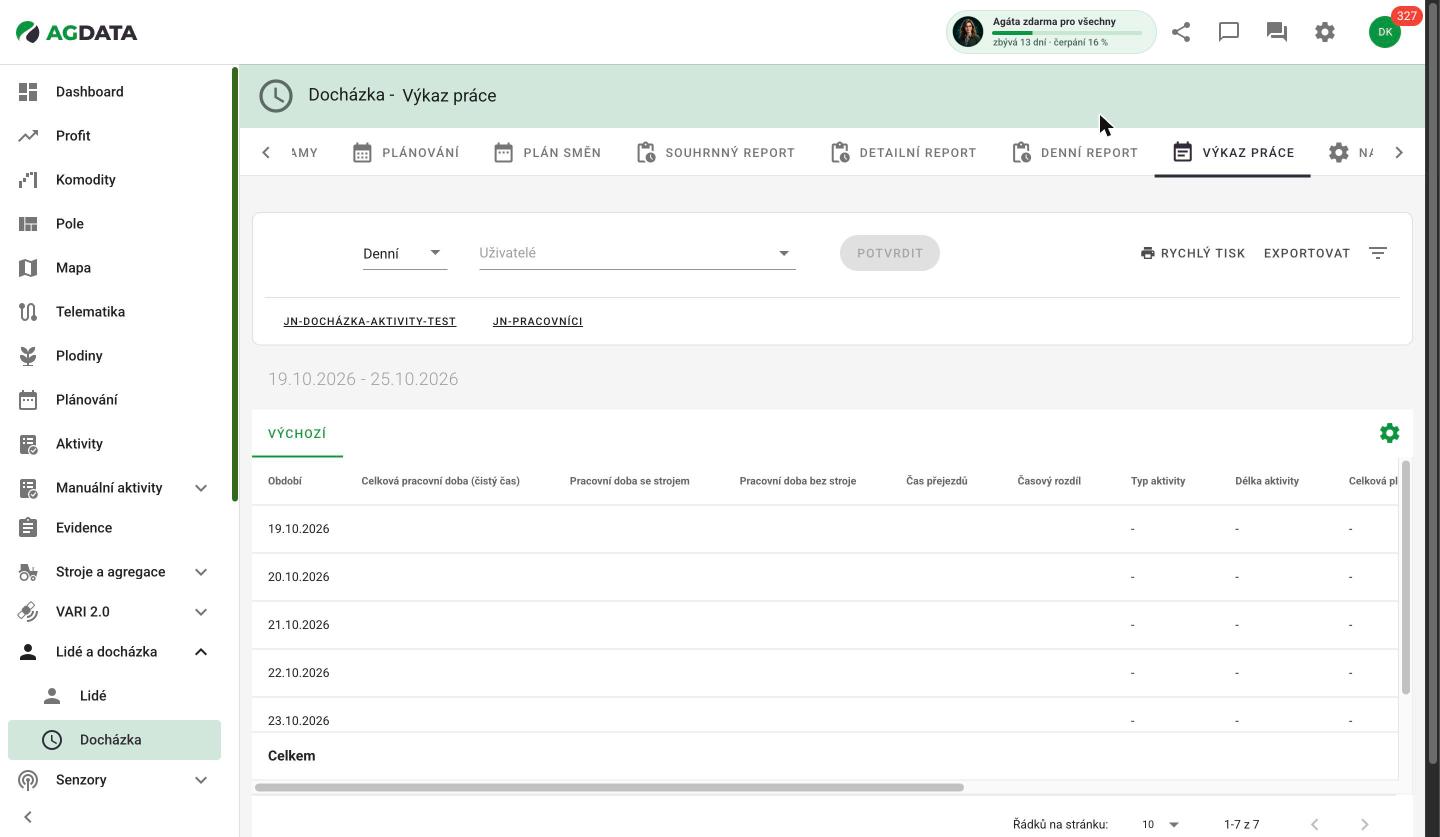Switch to Souhrnný report tab

716,153
